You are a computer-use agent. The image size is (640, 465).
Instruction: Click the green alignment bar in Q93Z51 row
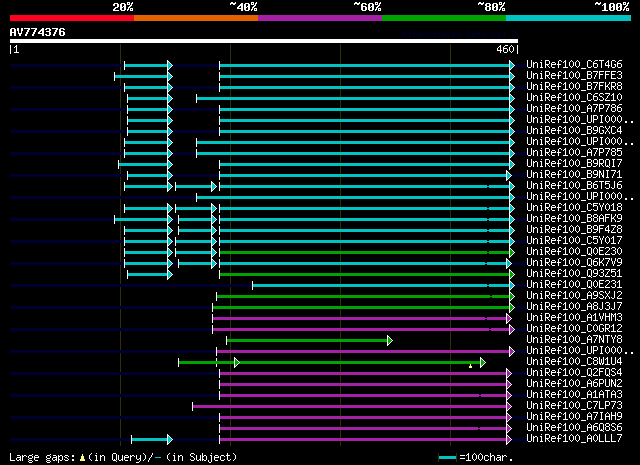pos(367,274)
